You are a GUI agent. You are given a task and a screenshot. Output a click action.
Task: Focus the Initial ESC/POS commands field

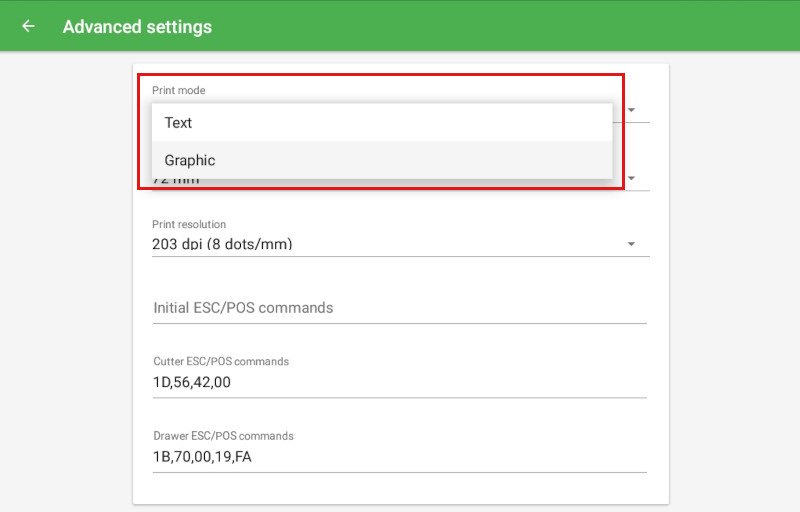pyautogui.click(x=398, y=308)
